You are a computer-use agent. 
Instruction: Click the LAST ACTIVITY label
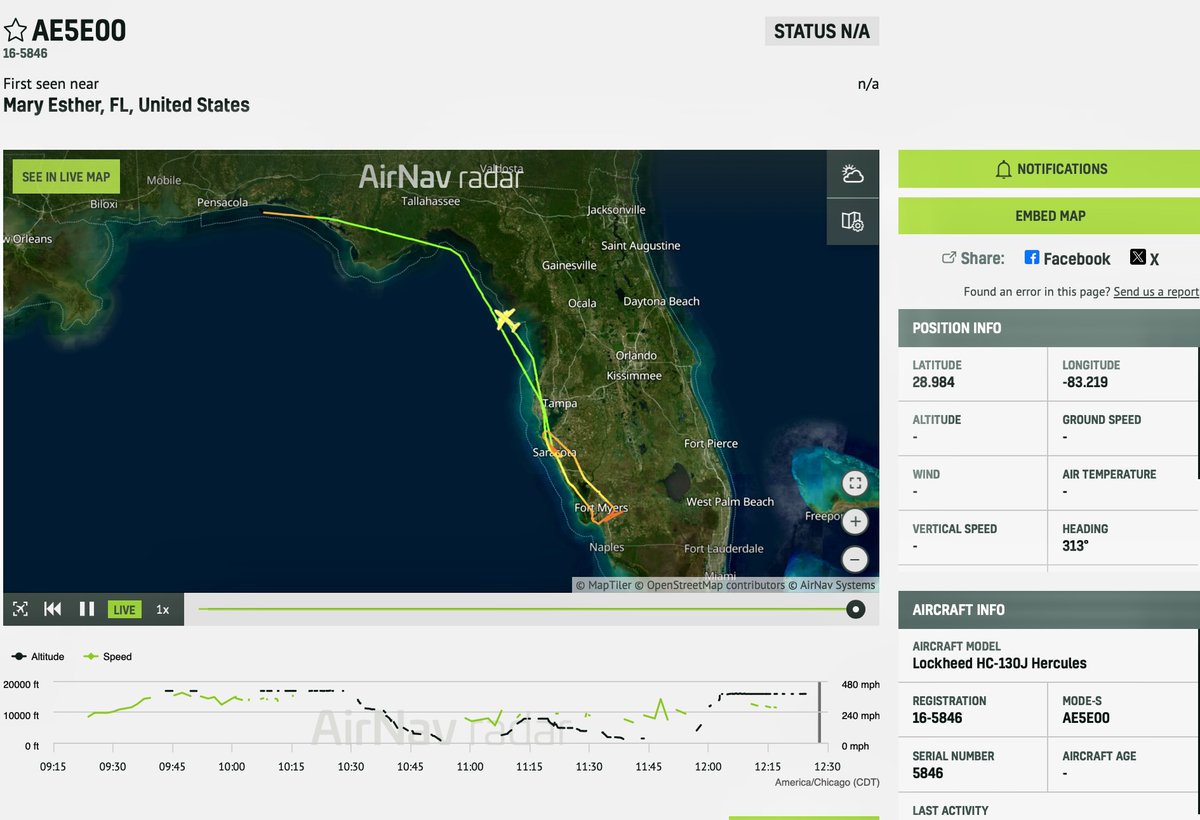[x=950, y=811]
